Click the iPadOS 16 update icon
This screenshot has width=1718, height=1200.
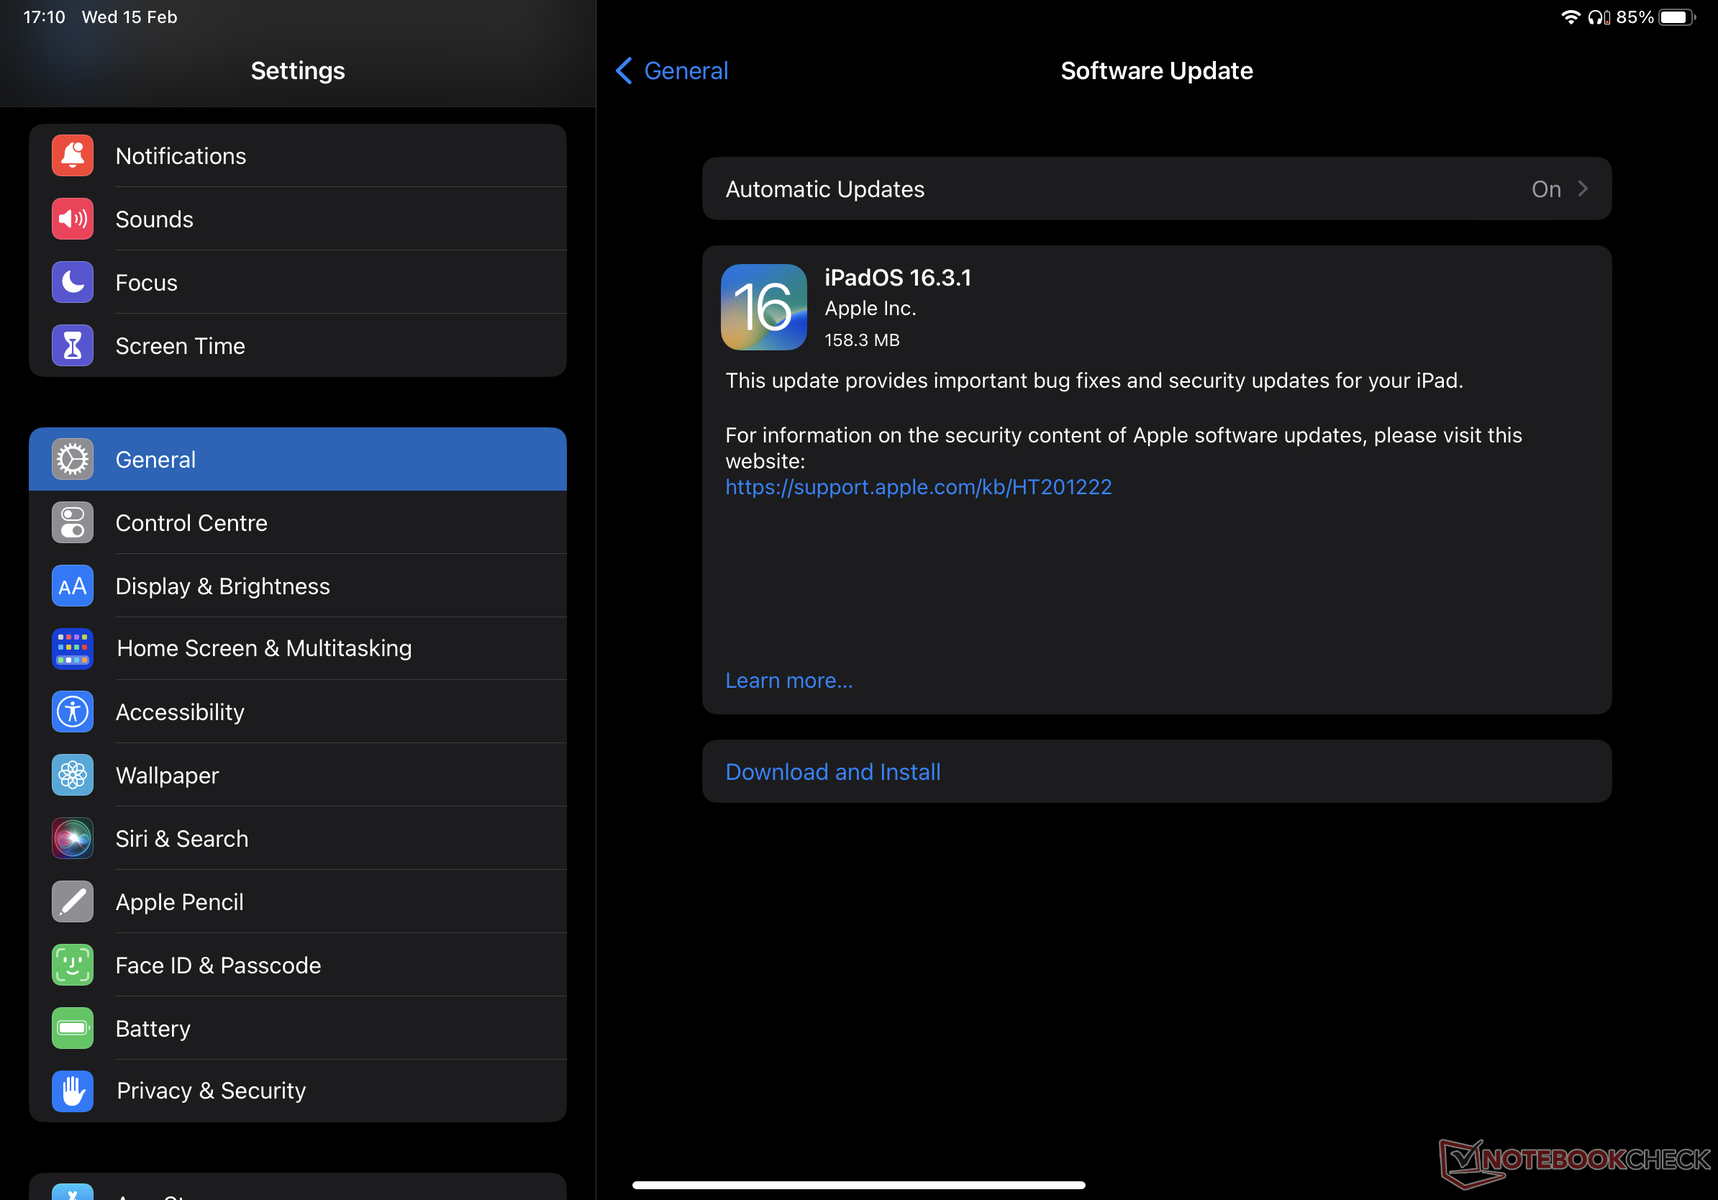point(764,307)
